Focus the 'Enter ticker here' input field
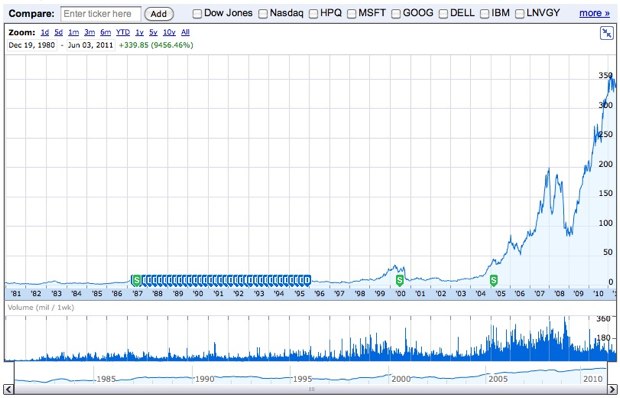The image size is (620, 398). (101, 14)
